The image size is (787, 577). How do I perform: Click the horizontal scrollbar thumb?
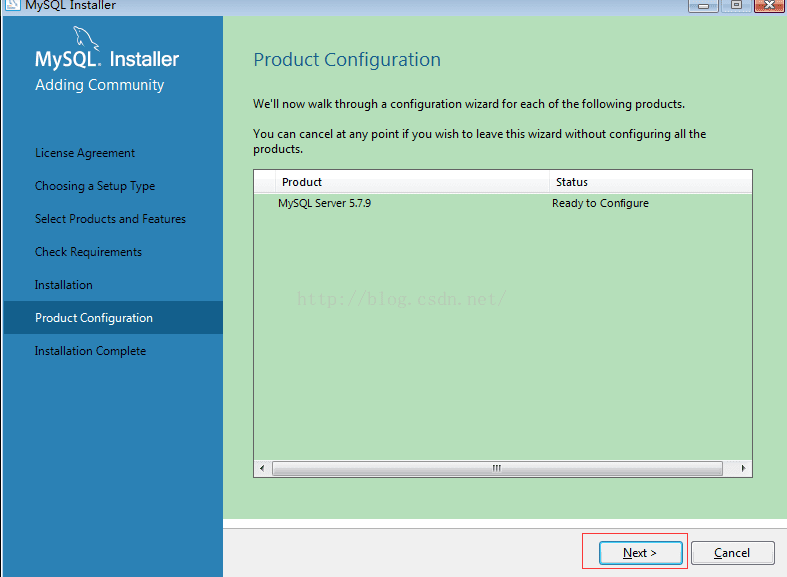pyautogui.click(x=497, y=469)
